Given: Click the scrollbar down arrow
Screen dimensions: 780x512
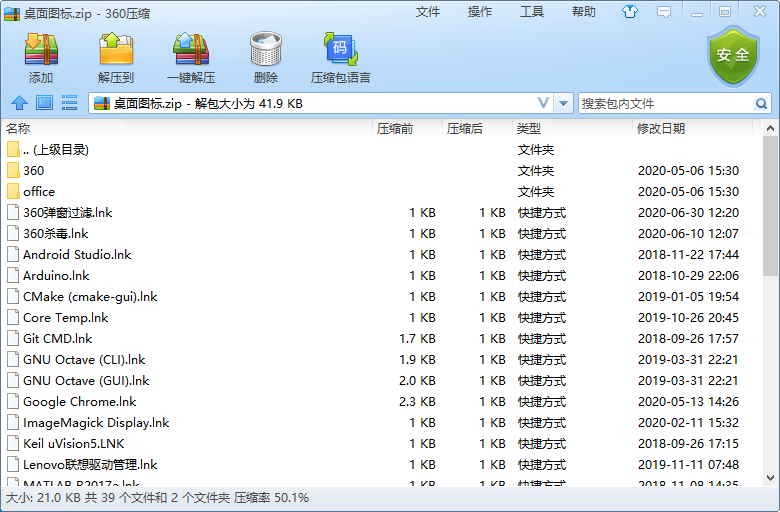Looking at the screenshot, I should [771, 478].
